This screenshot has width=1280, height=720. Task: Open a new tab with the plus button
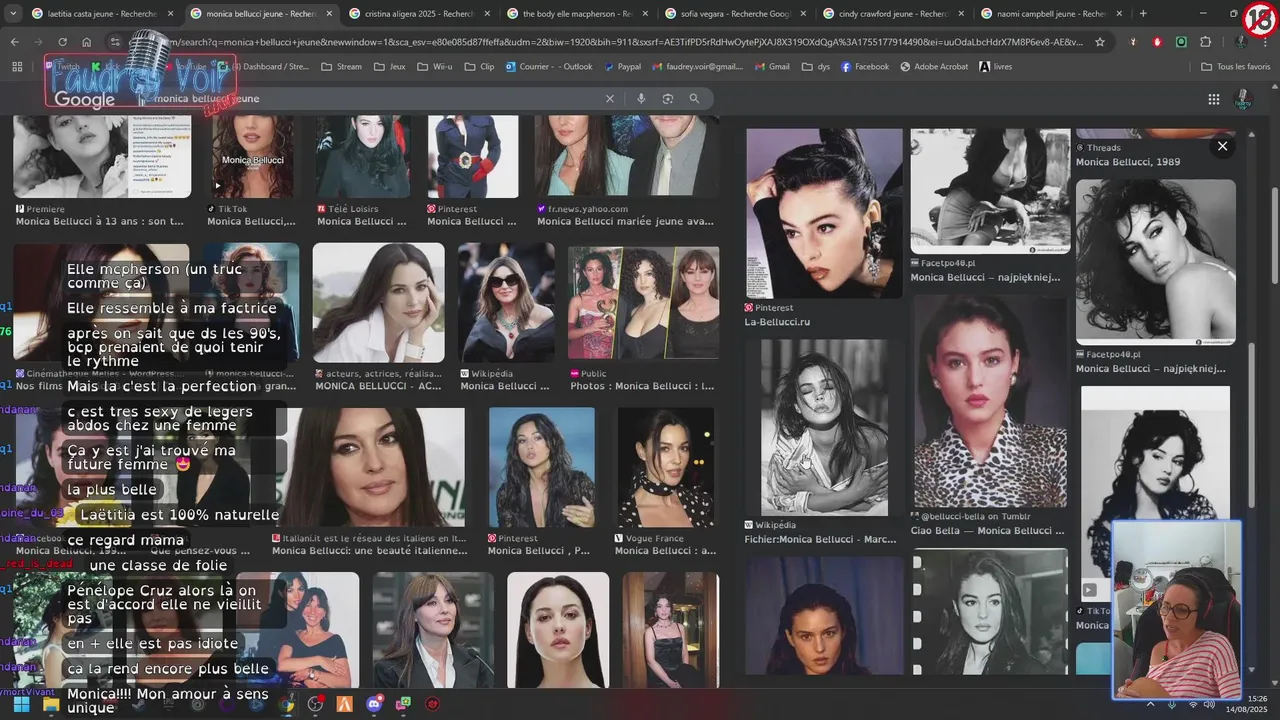click(x=1143, y=14)
